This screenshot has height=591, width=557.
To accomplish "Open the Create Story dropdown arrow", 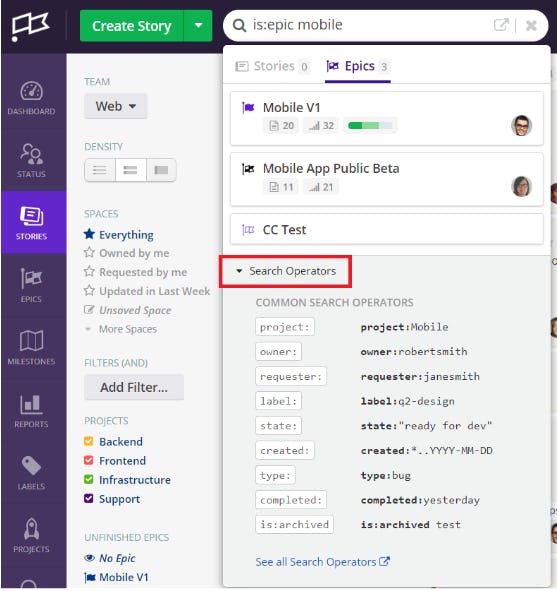I will [x=198, y=26].
